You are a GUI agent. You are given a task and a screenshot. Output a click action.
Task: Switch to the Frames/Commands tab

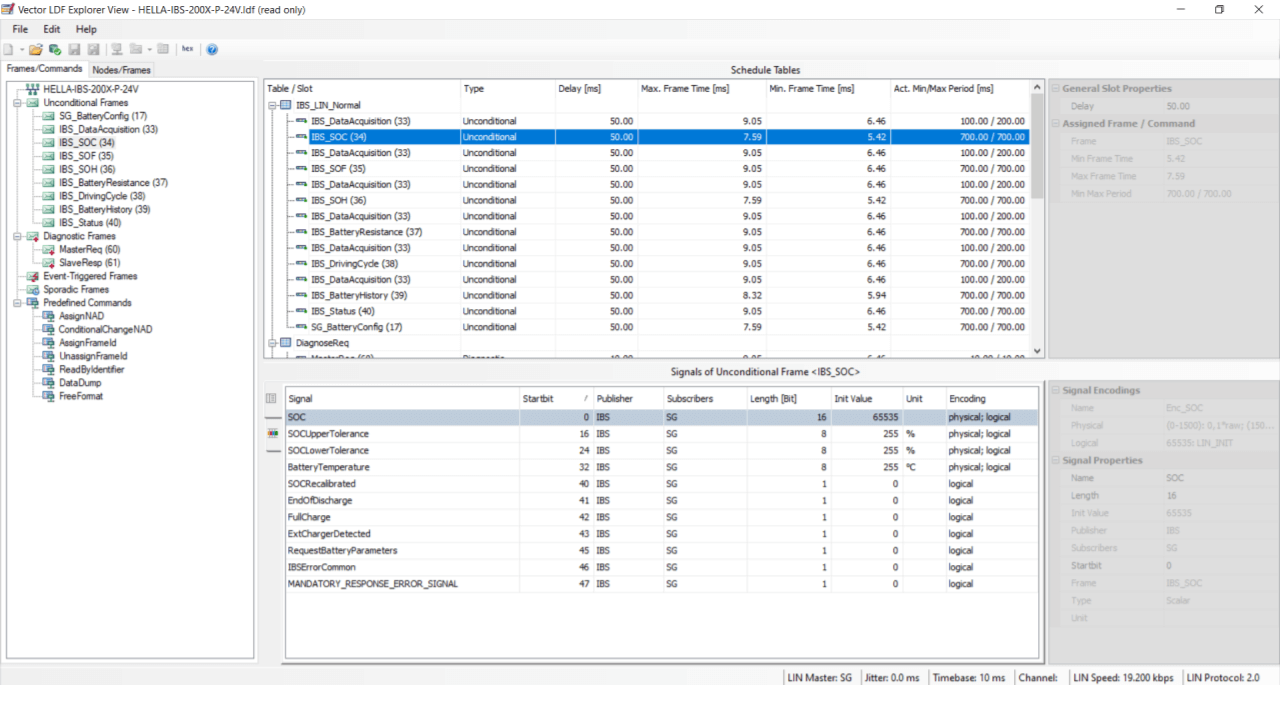44,69
